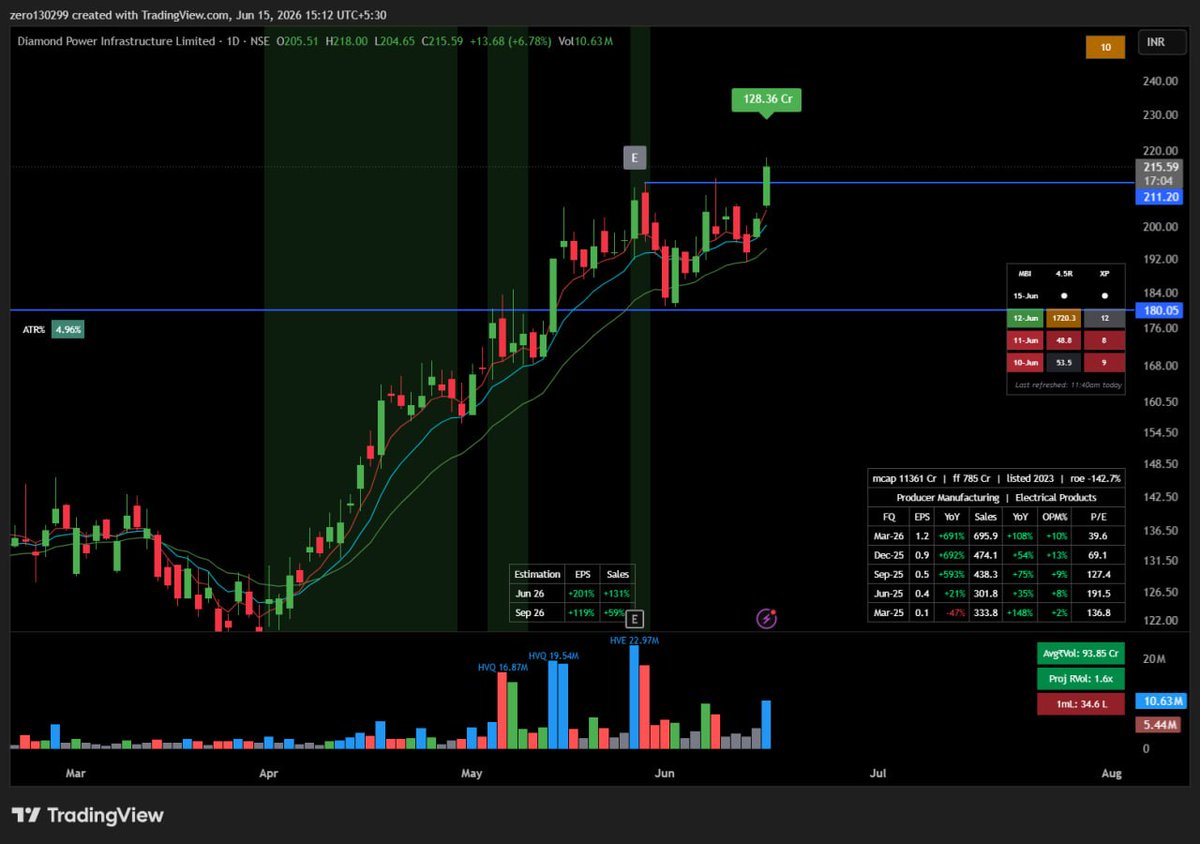The image size is (1200, 844).
Task: Click the 127.4 P/E cell
Action: click(x=1097, y=574)
